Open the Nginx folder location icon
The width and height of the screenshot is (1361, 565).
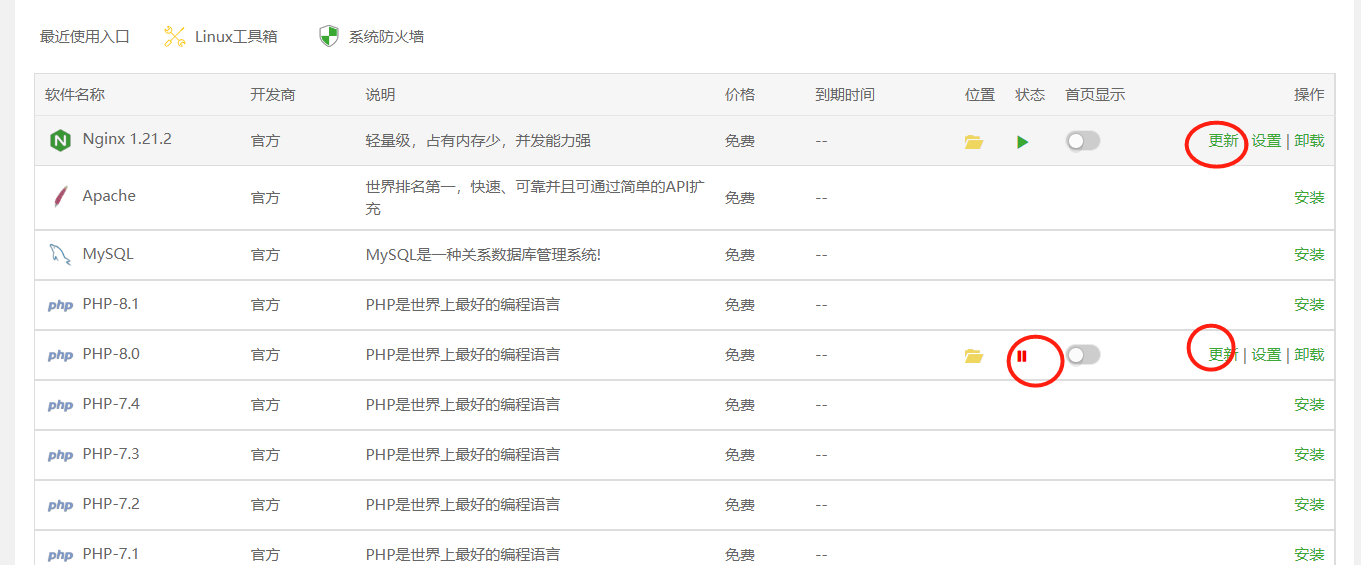click(x=974, y=142)
